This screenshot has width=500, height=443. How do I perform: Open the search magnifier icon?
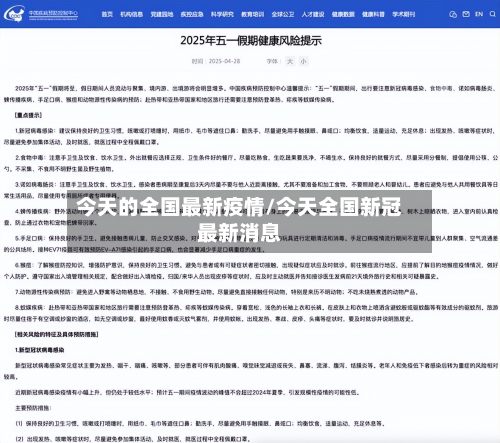[x=492, y=14]
